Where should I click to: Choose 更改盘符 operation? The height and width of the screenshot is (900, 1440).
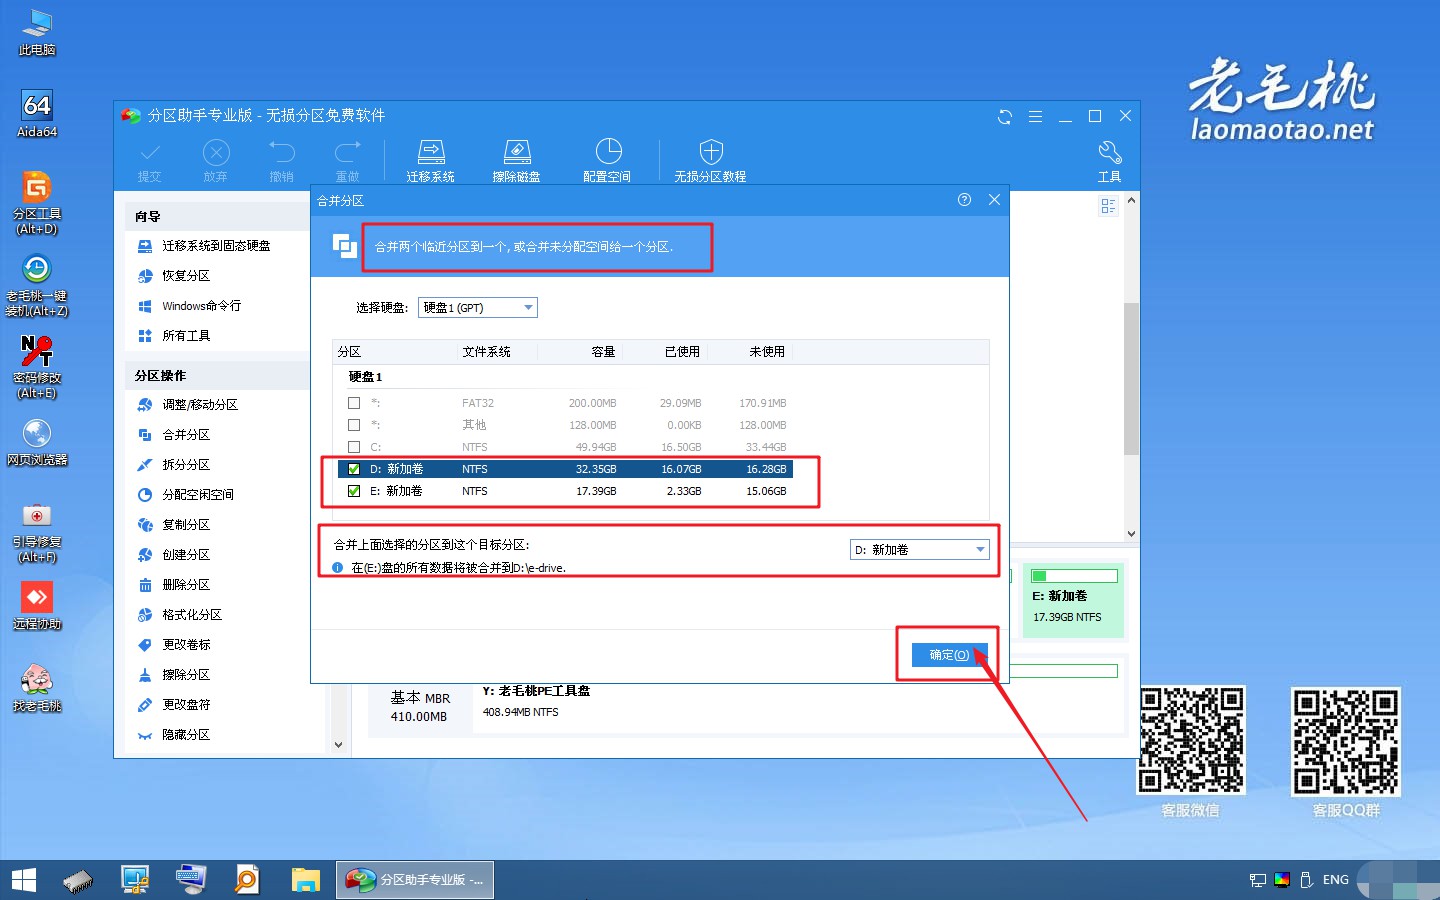coord(186,705)
